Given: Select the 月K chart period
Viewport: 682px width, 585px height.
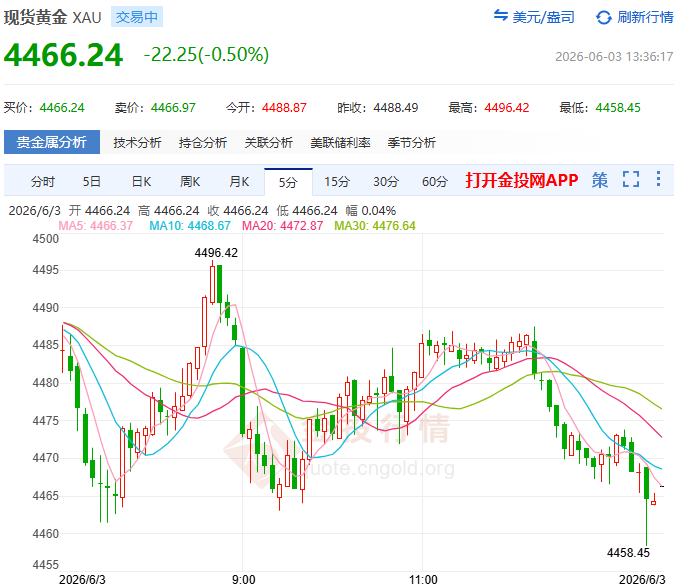Looking at the screenshot, I should click(239, 181).
